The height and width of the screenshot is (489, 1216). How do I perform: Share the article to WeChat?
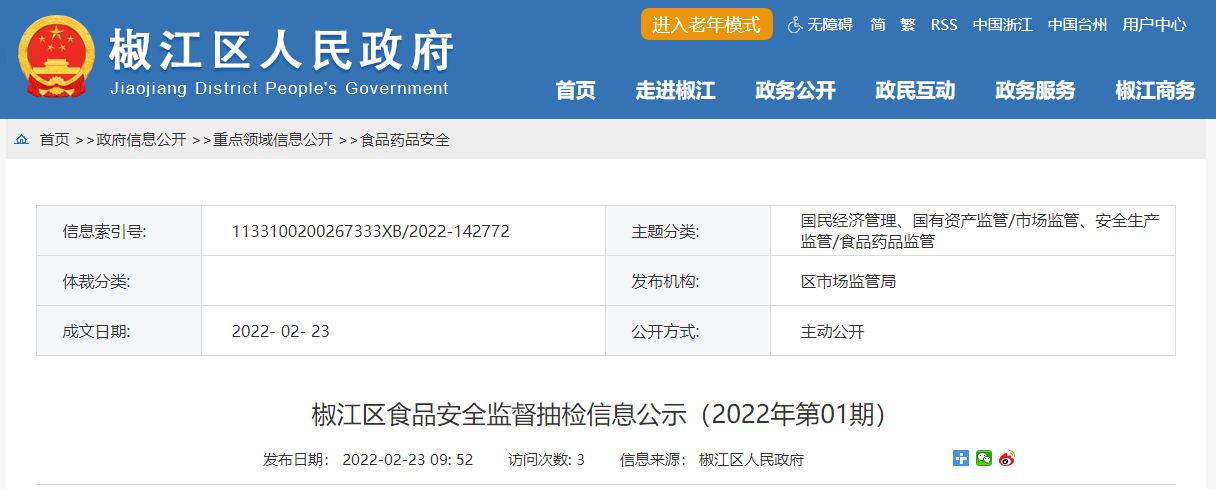point(984,458)
